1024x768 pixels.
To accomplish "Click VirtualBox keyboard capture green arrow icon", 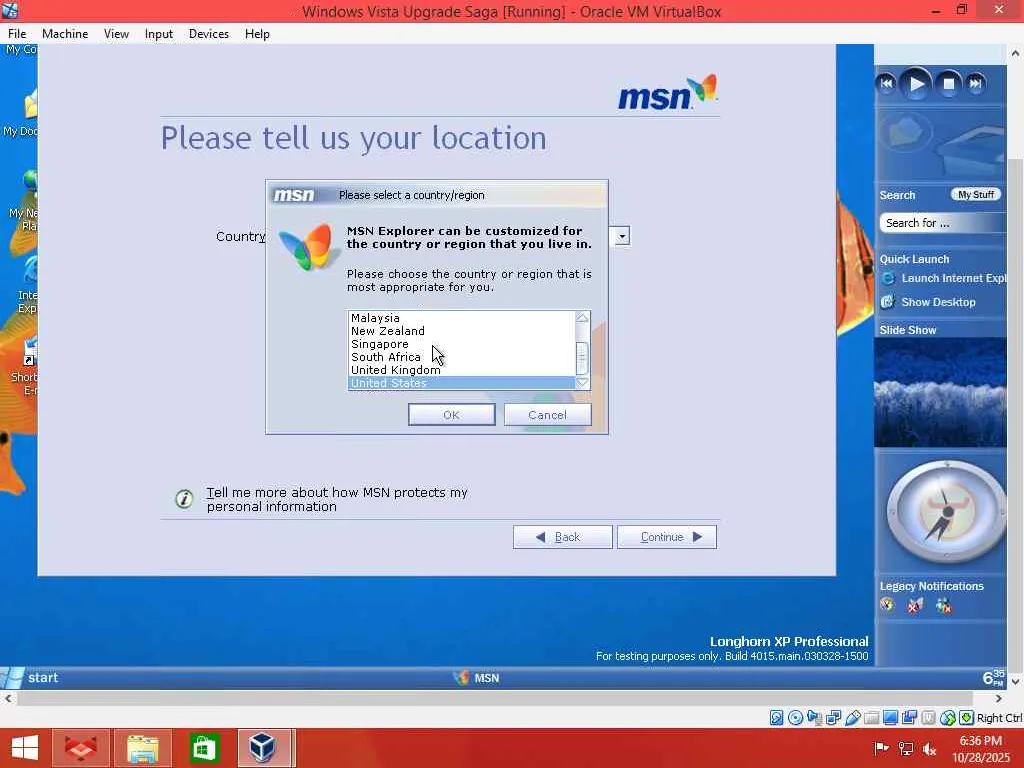I will tap(967, 718).
